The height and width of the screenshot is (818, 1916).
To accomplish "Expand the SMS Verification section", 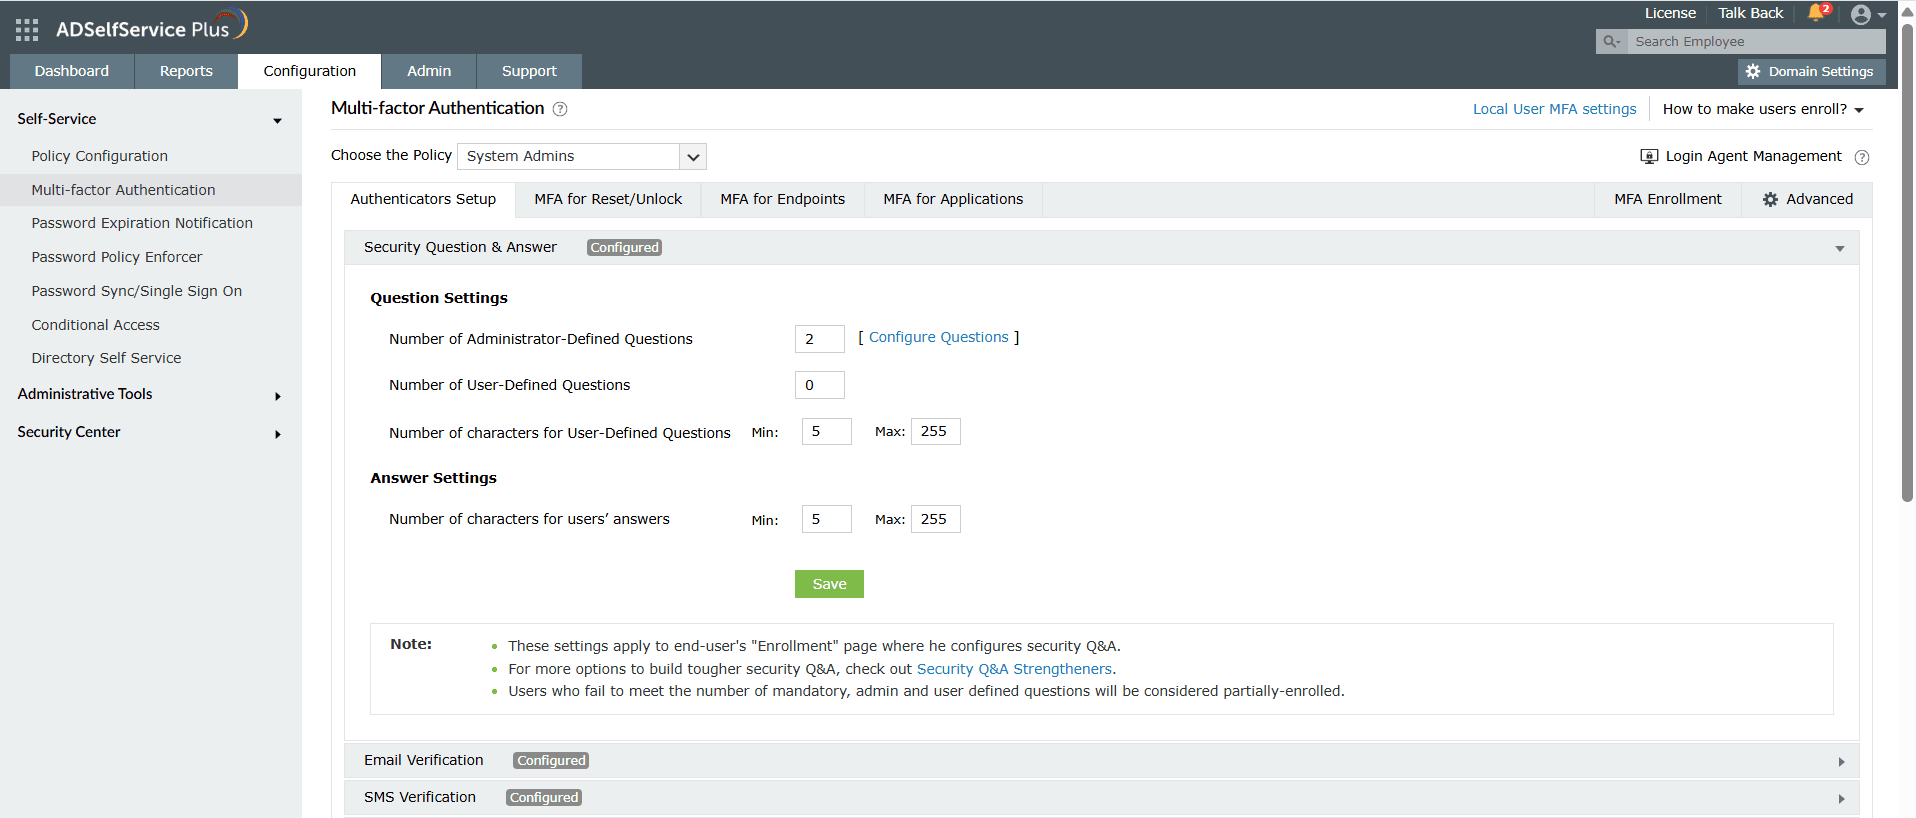I will [1102, 798].
